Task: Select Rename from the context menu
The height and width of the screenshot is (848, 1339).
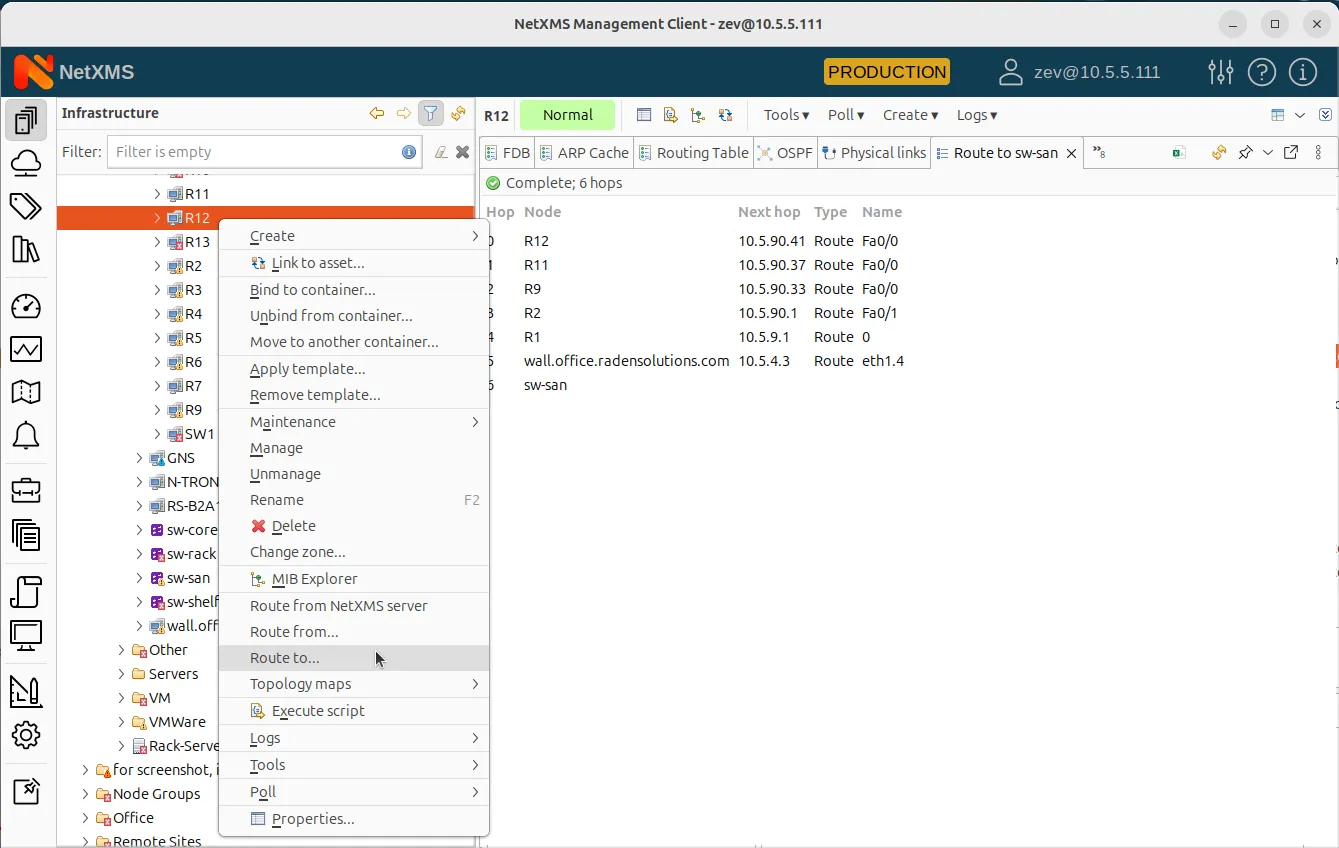Action: coord(275,500)
